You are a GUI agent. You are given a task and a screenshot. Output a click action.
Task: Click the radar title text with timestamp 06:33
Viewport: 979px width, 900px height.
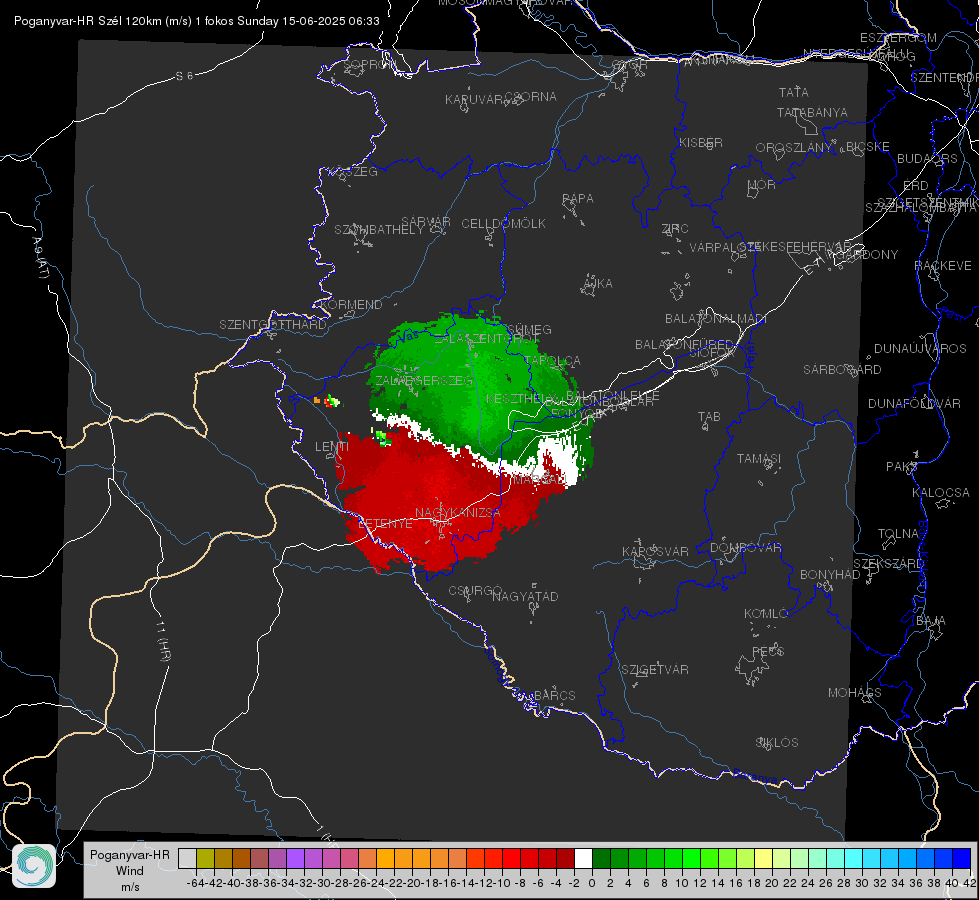(x=197, y=21)
